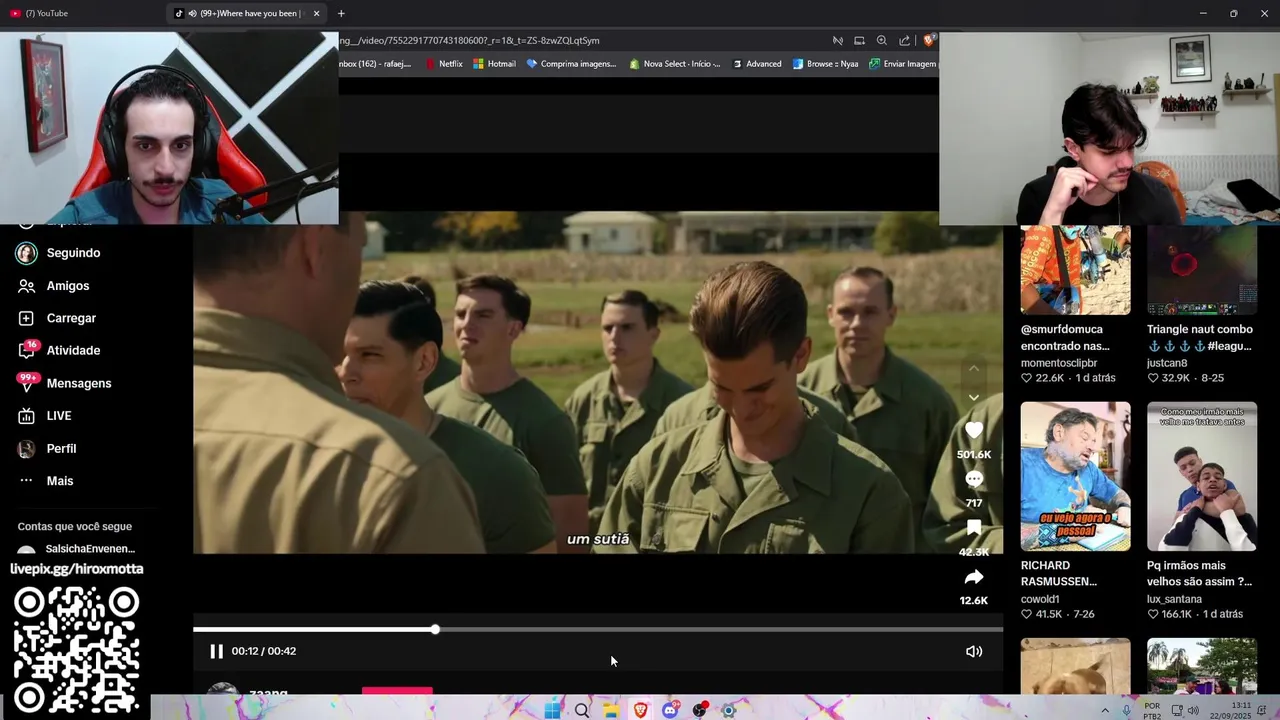Viewport: 1280px width, 720px height.
Task: Click the picture-in-picture icon in address bar
Action: 859,41
